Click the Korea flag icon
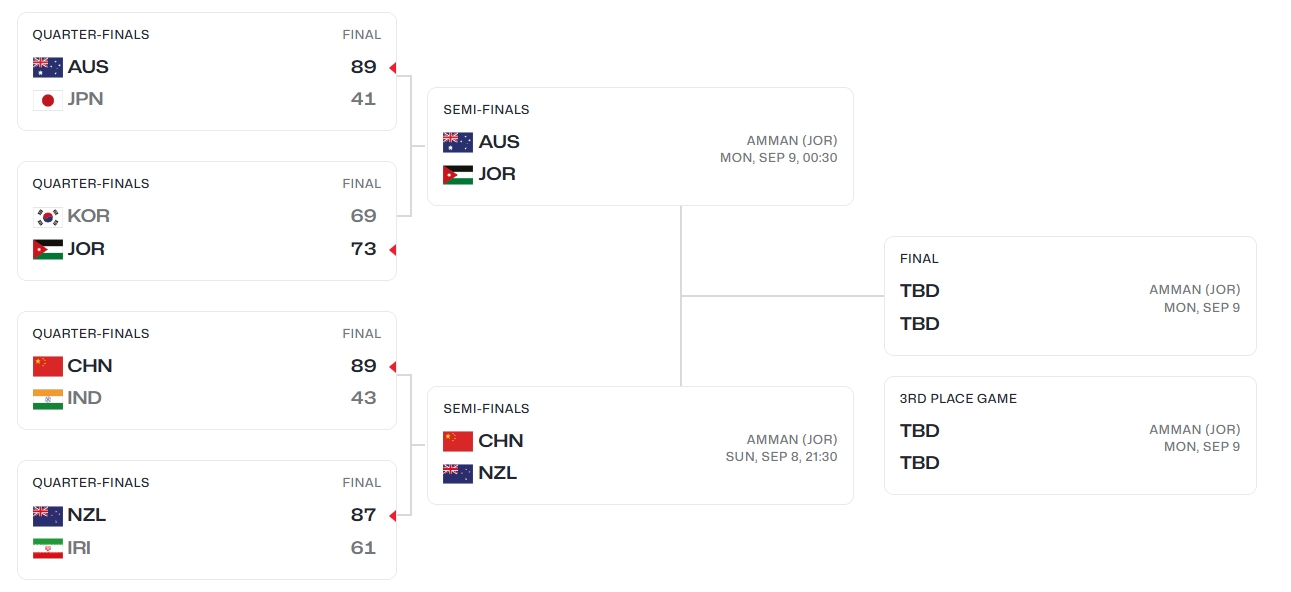This screenshot has width=1291, height=592. point(47,216)
